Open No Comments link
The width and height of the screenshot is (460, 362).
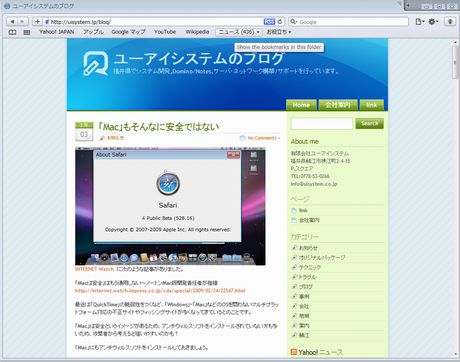pos(263,138)
